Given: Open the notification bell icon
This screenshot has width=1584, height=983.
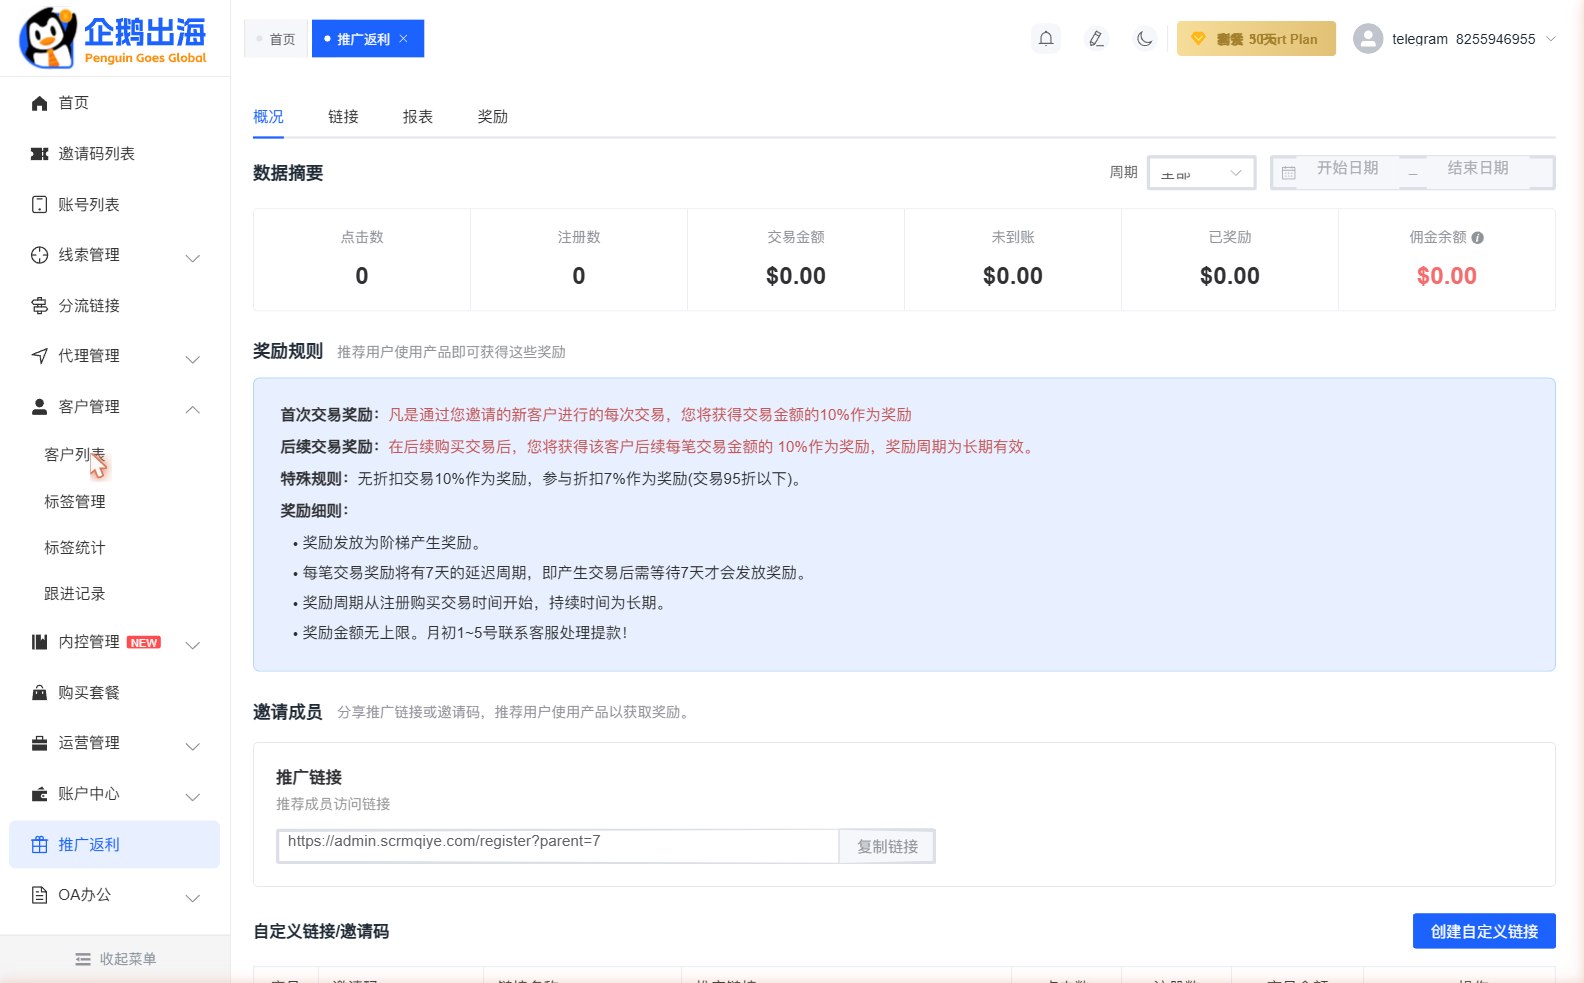Looking at the screenshot, I should (1046, 39).
